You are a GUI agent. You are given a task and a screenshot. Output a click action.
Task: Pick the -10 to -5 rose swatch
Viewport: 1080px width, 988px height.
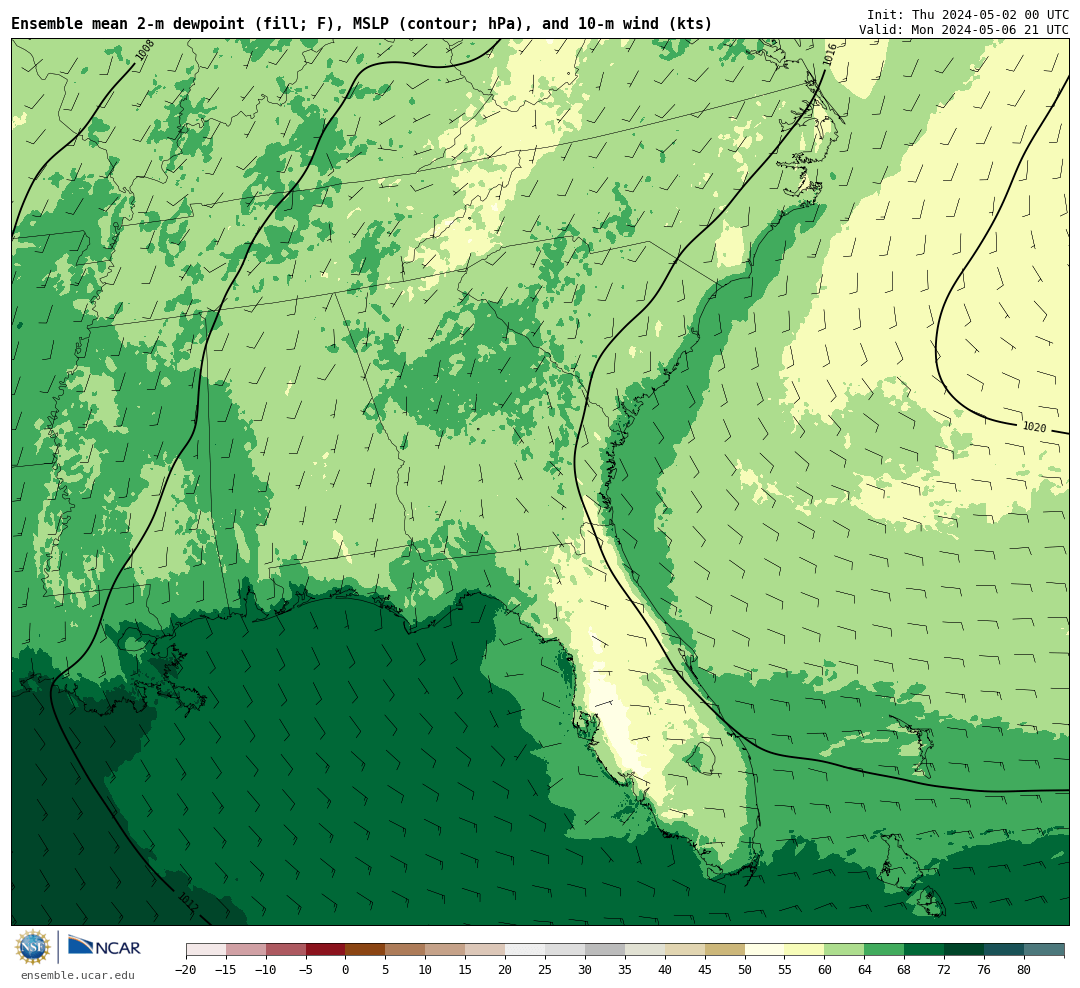point(286,949)
